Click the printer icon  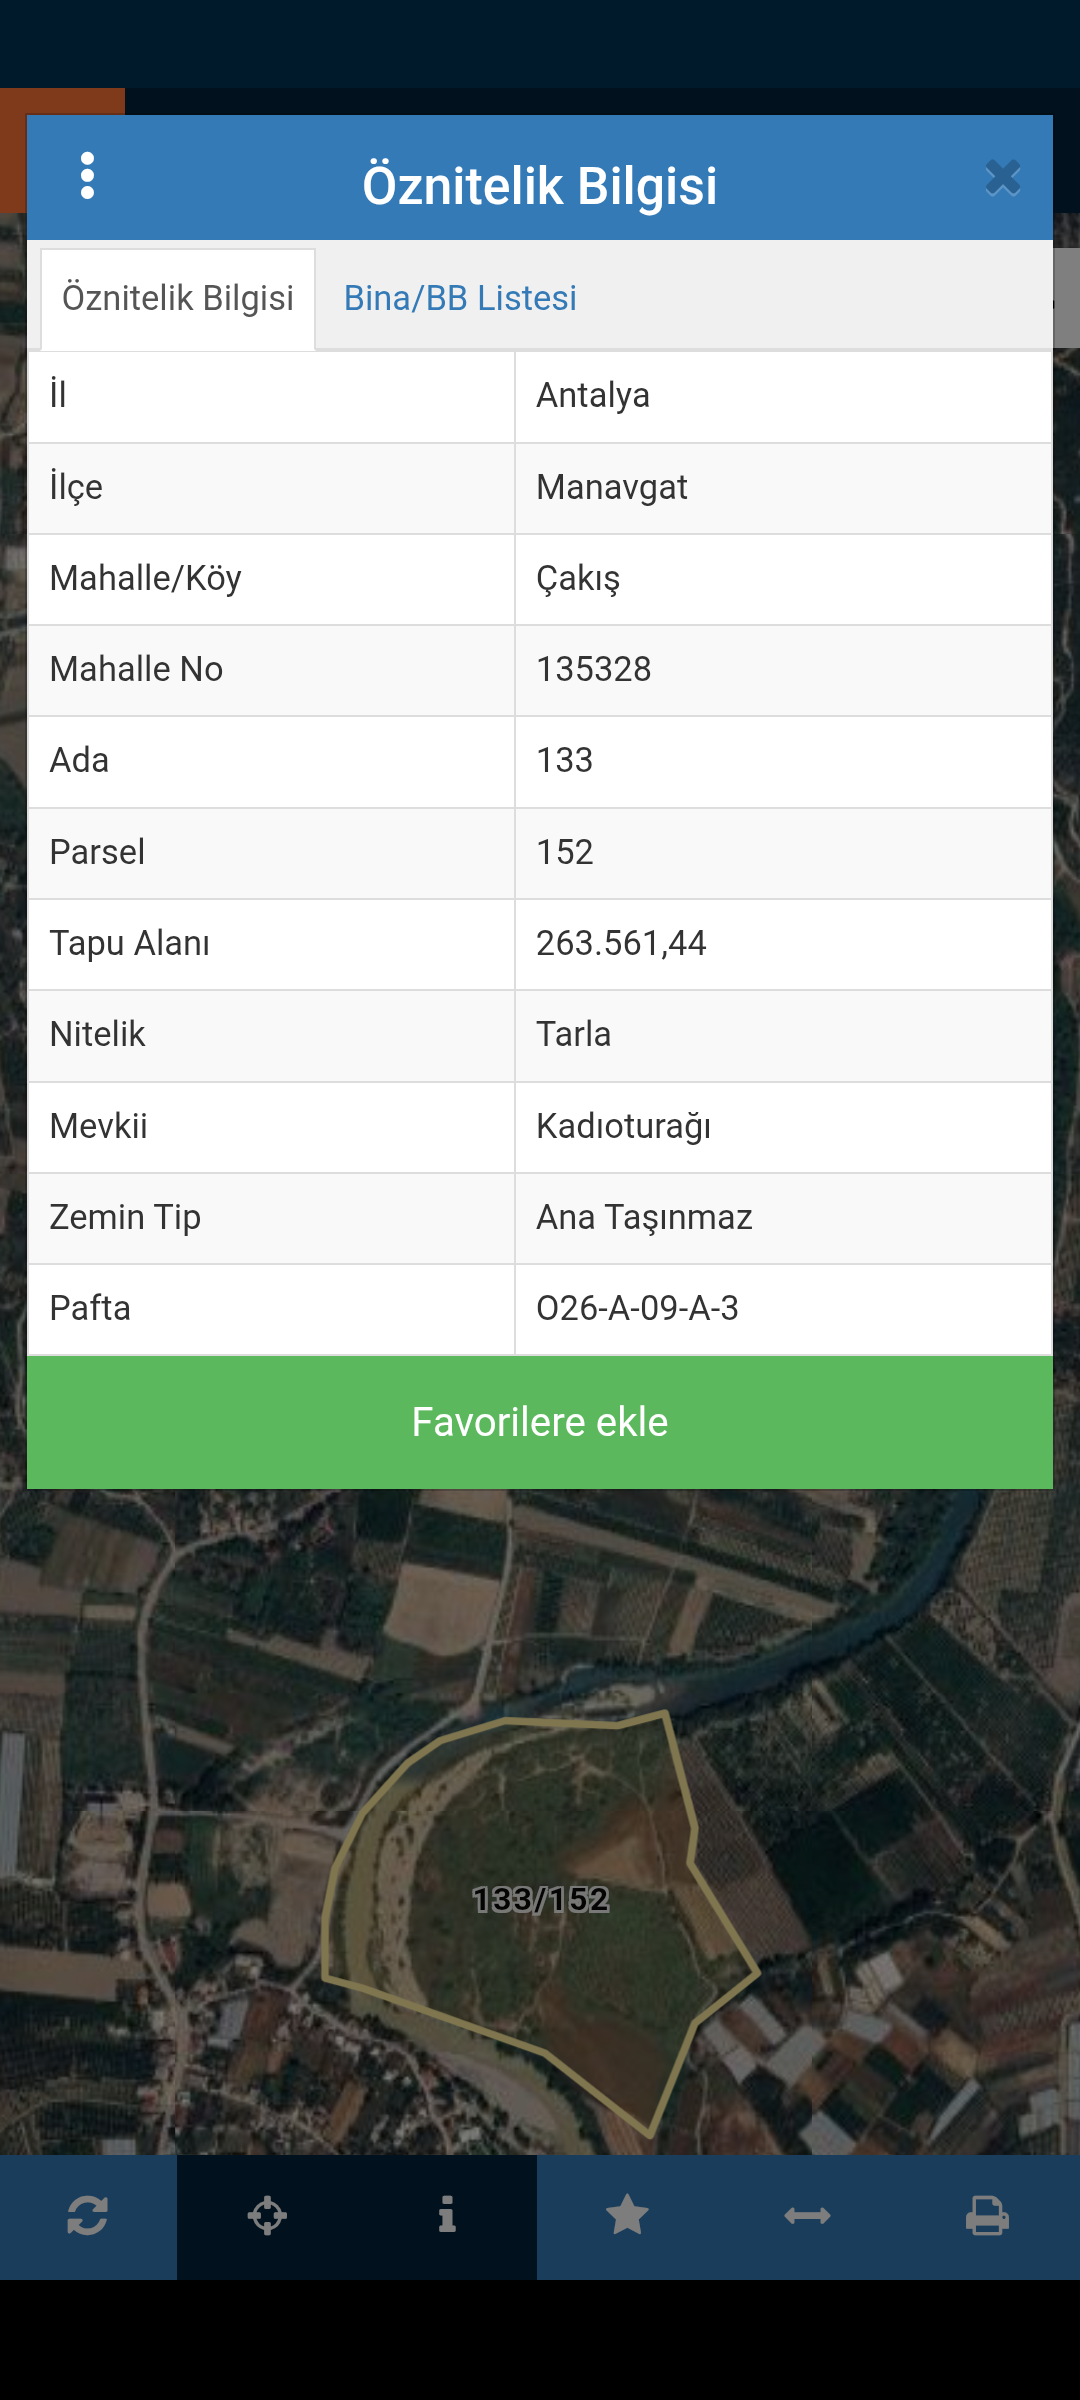coord(987,2216)
